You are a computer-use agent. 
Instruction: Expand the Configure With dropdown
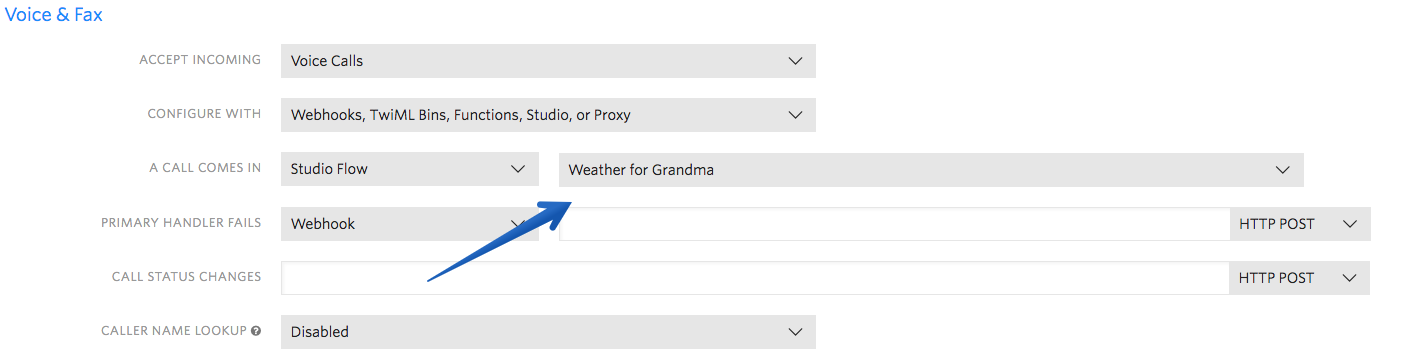[548, 115]
